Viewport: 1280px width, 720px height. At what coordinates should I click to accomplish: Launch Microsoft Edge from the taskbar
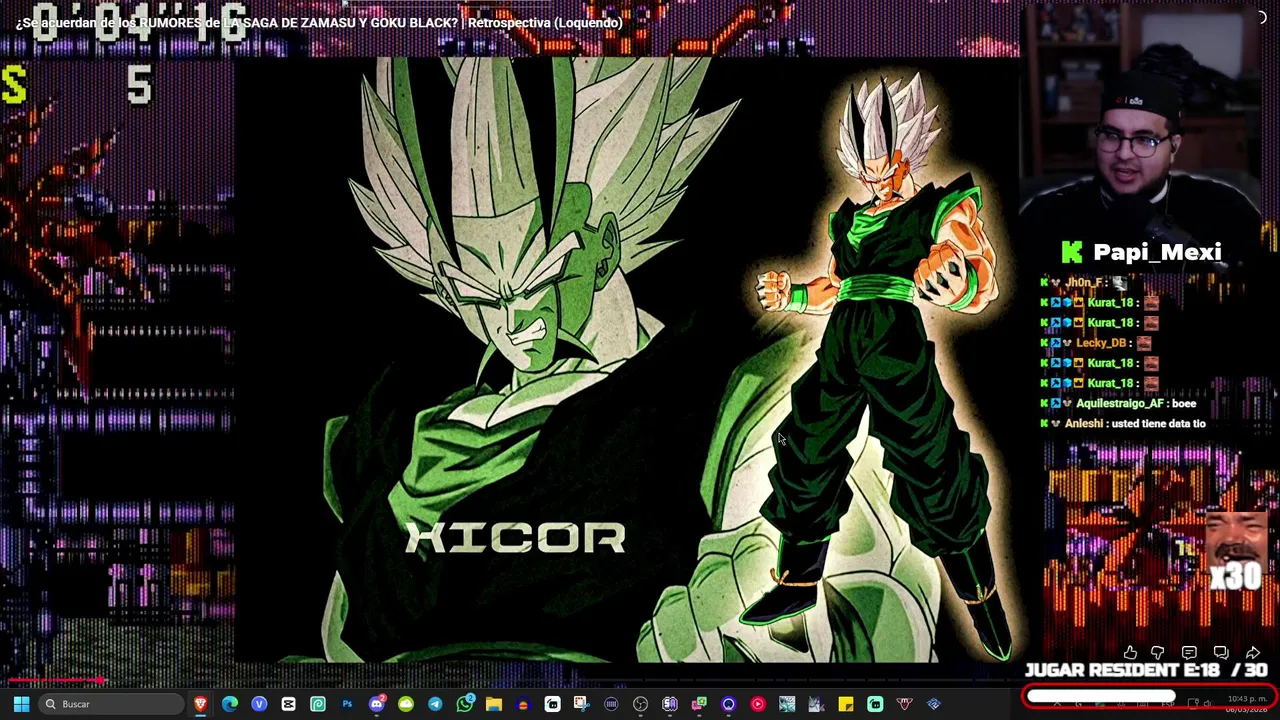[x=230, y=704]
